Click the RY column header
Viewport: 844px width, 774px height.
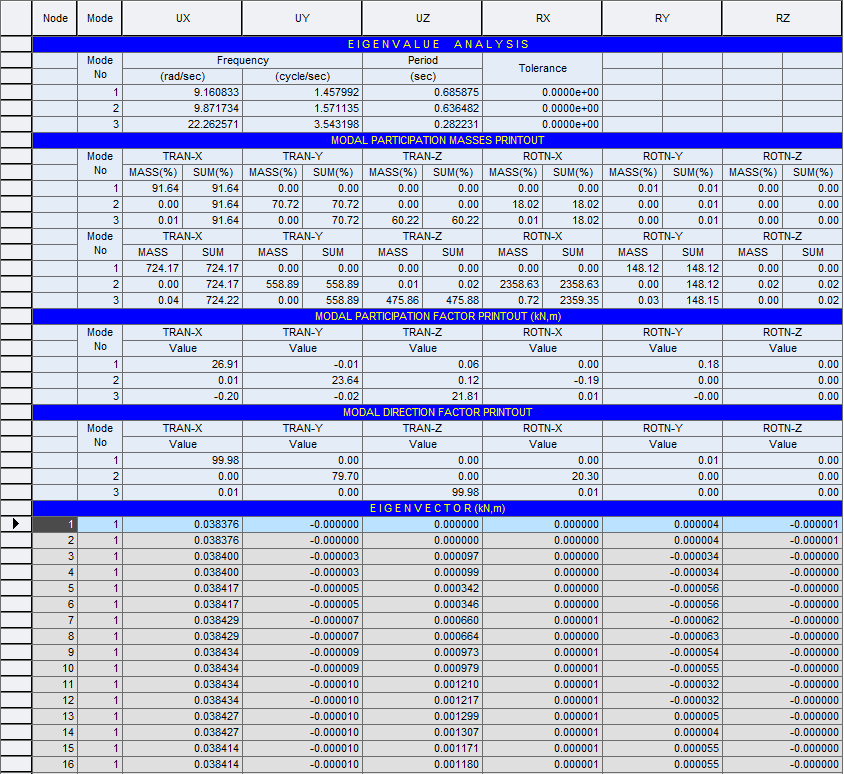(662, 18)
